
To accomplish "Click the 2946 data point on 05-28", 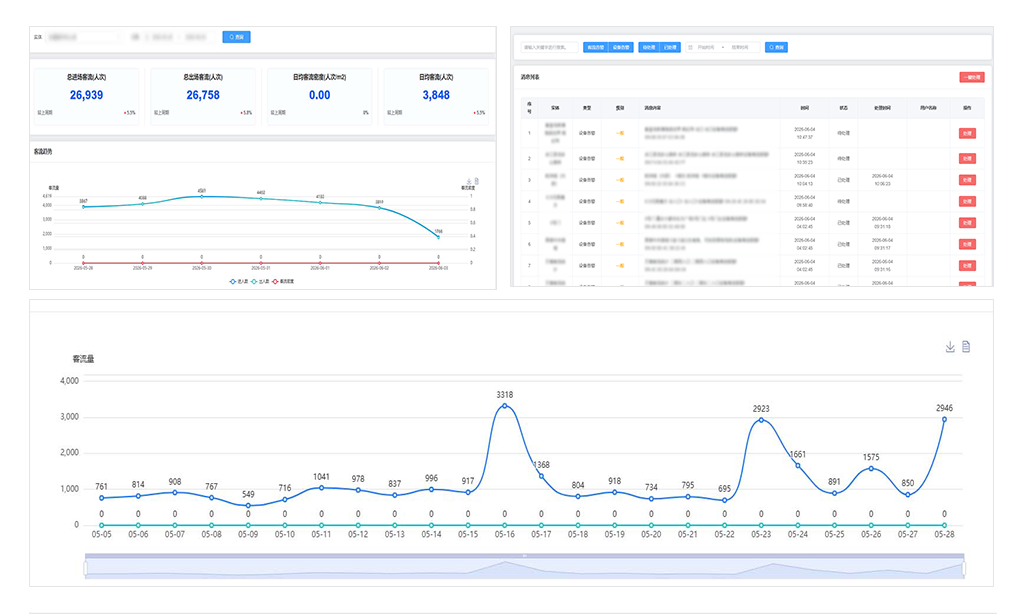I will (944, 420).
